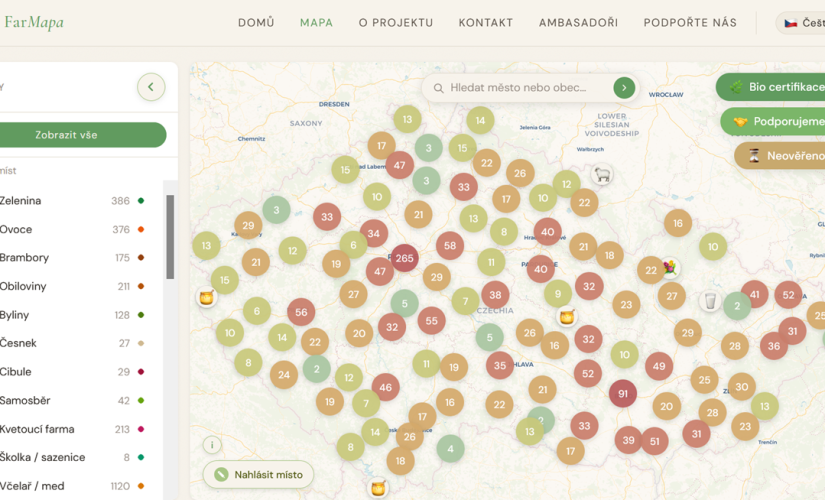The width and height of the screenshot is (825, 500).
Task: Open the map info icon
Action: click(212, 445)
